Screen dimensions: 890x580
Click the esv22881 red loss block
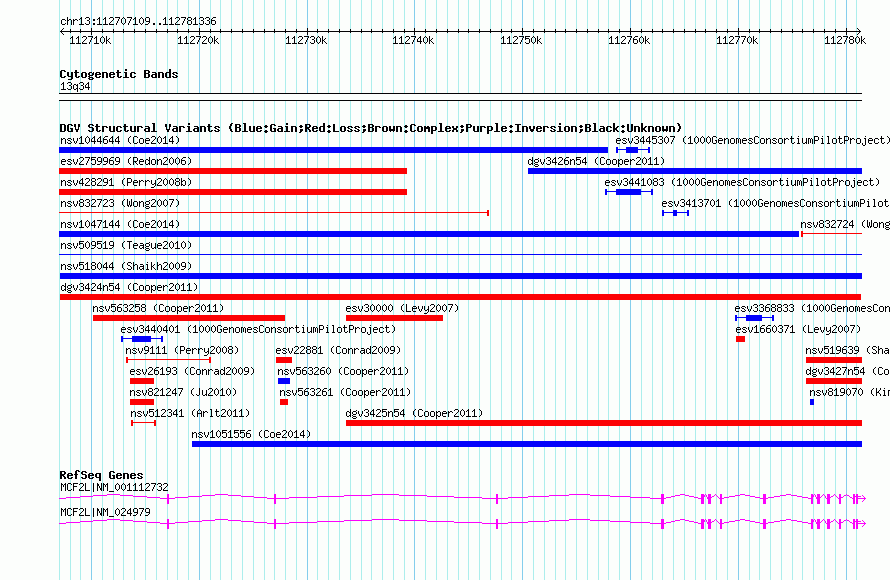[284, 360]
